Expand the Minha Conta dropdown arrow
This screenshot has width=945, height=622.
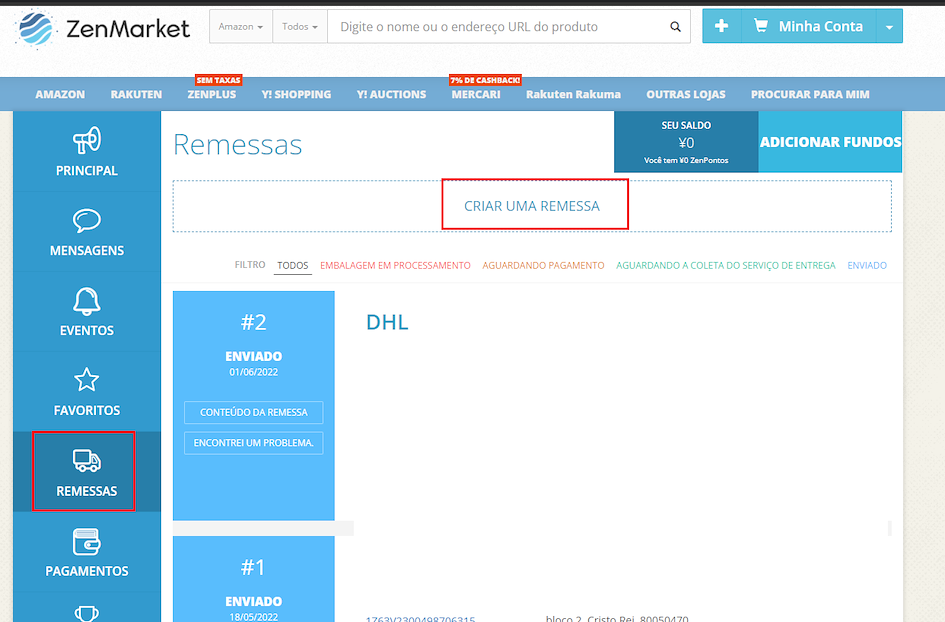(x=889, y=27)
